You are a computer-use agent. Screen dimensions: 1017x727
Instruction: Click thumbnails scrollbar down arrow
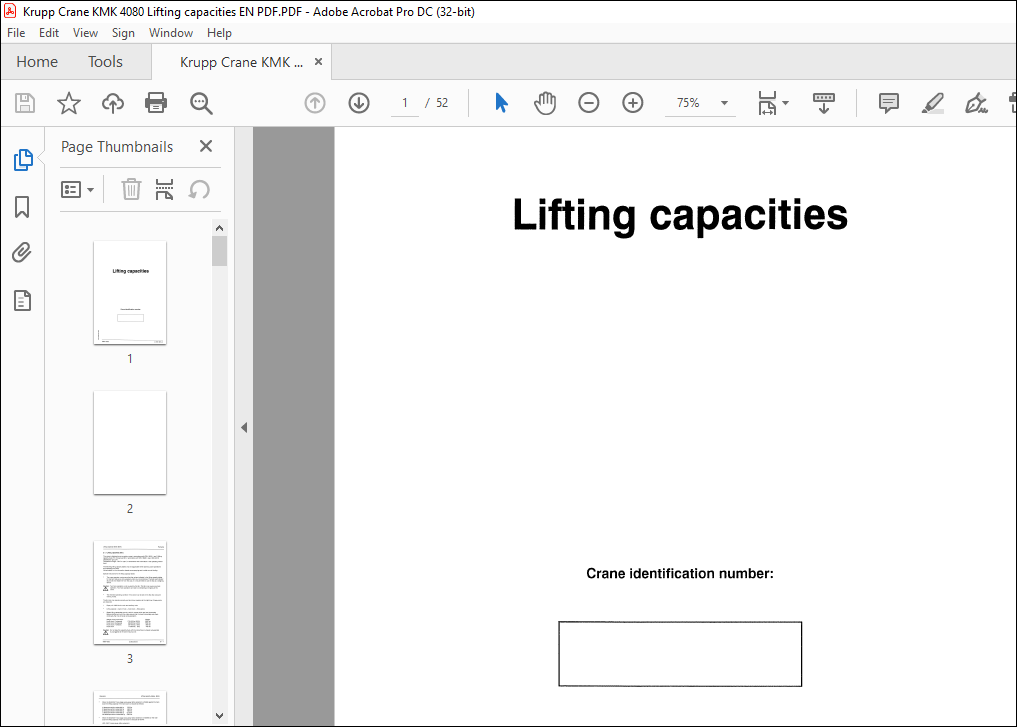(x=219, y=716)
